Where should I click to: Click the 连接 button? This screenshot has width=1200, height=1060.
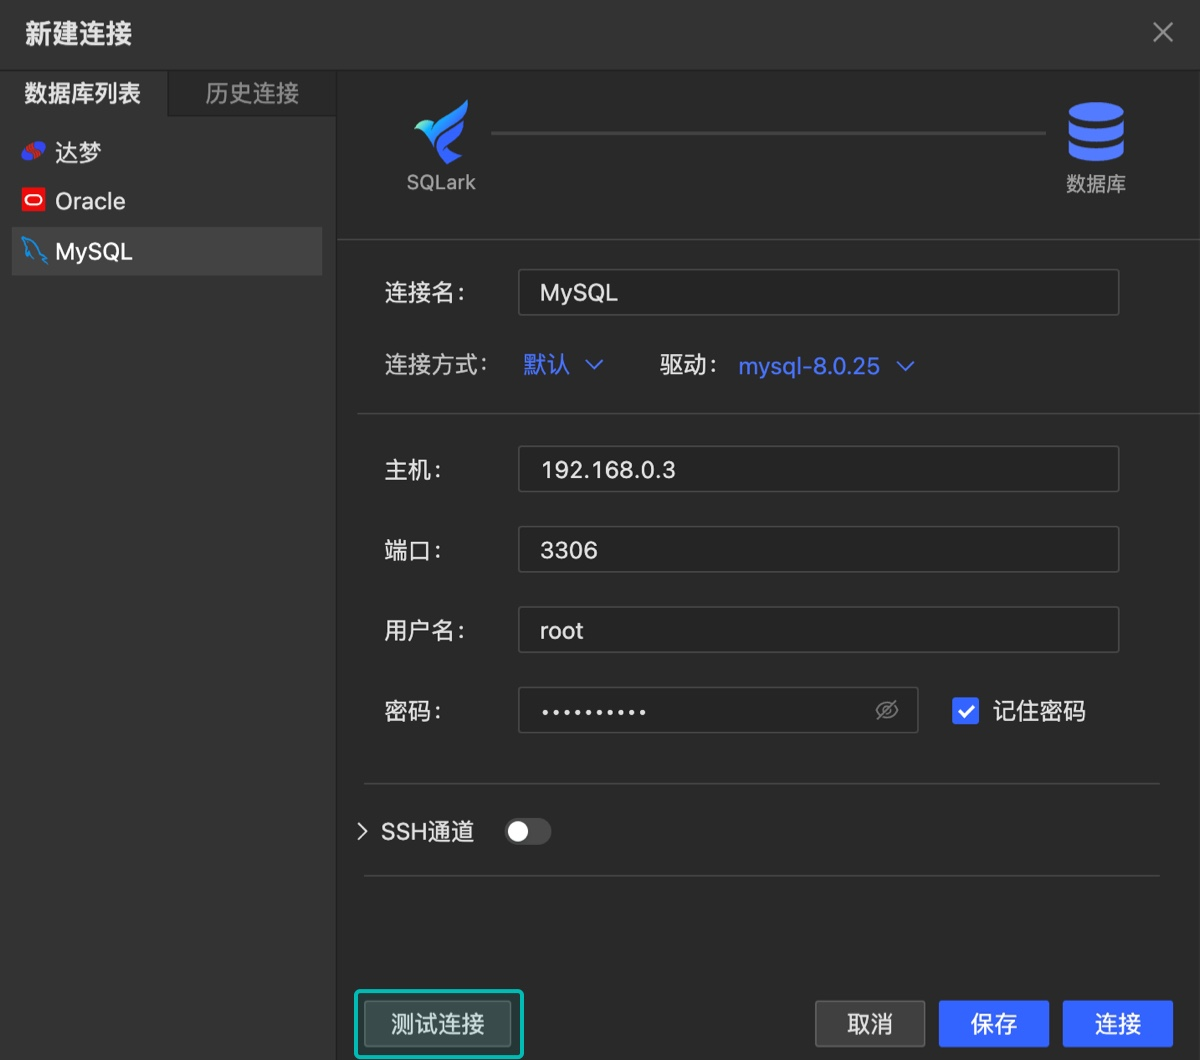tap(1118, 1024)
